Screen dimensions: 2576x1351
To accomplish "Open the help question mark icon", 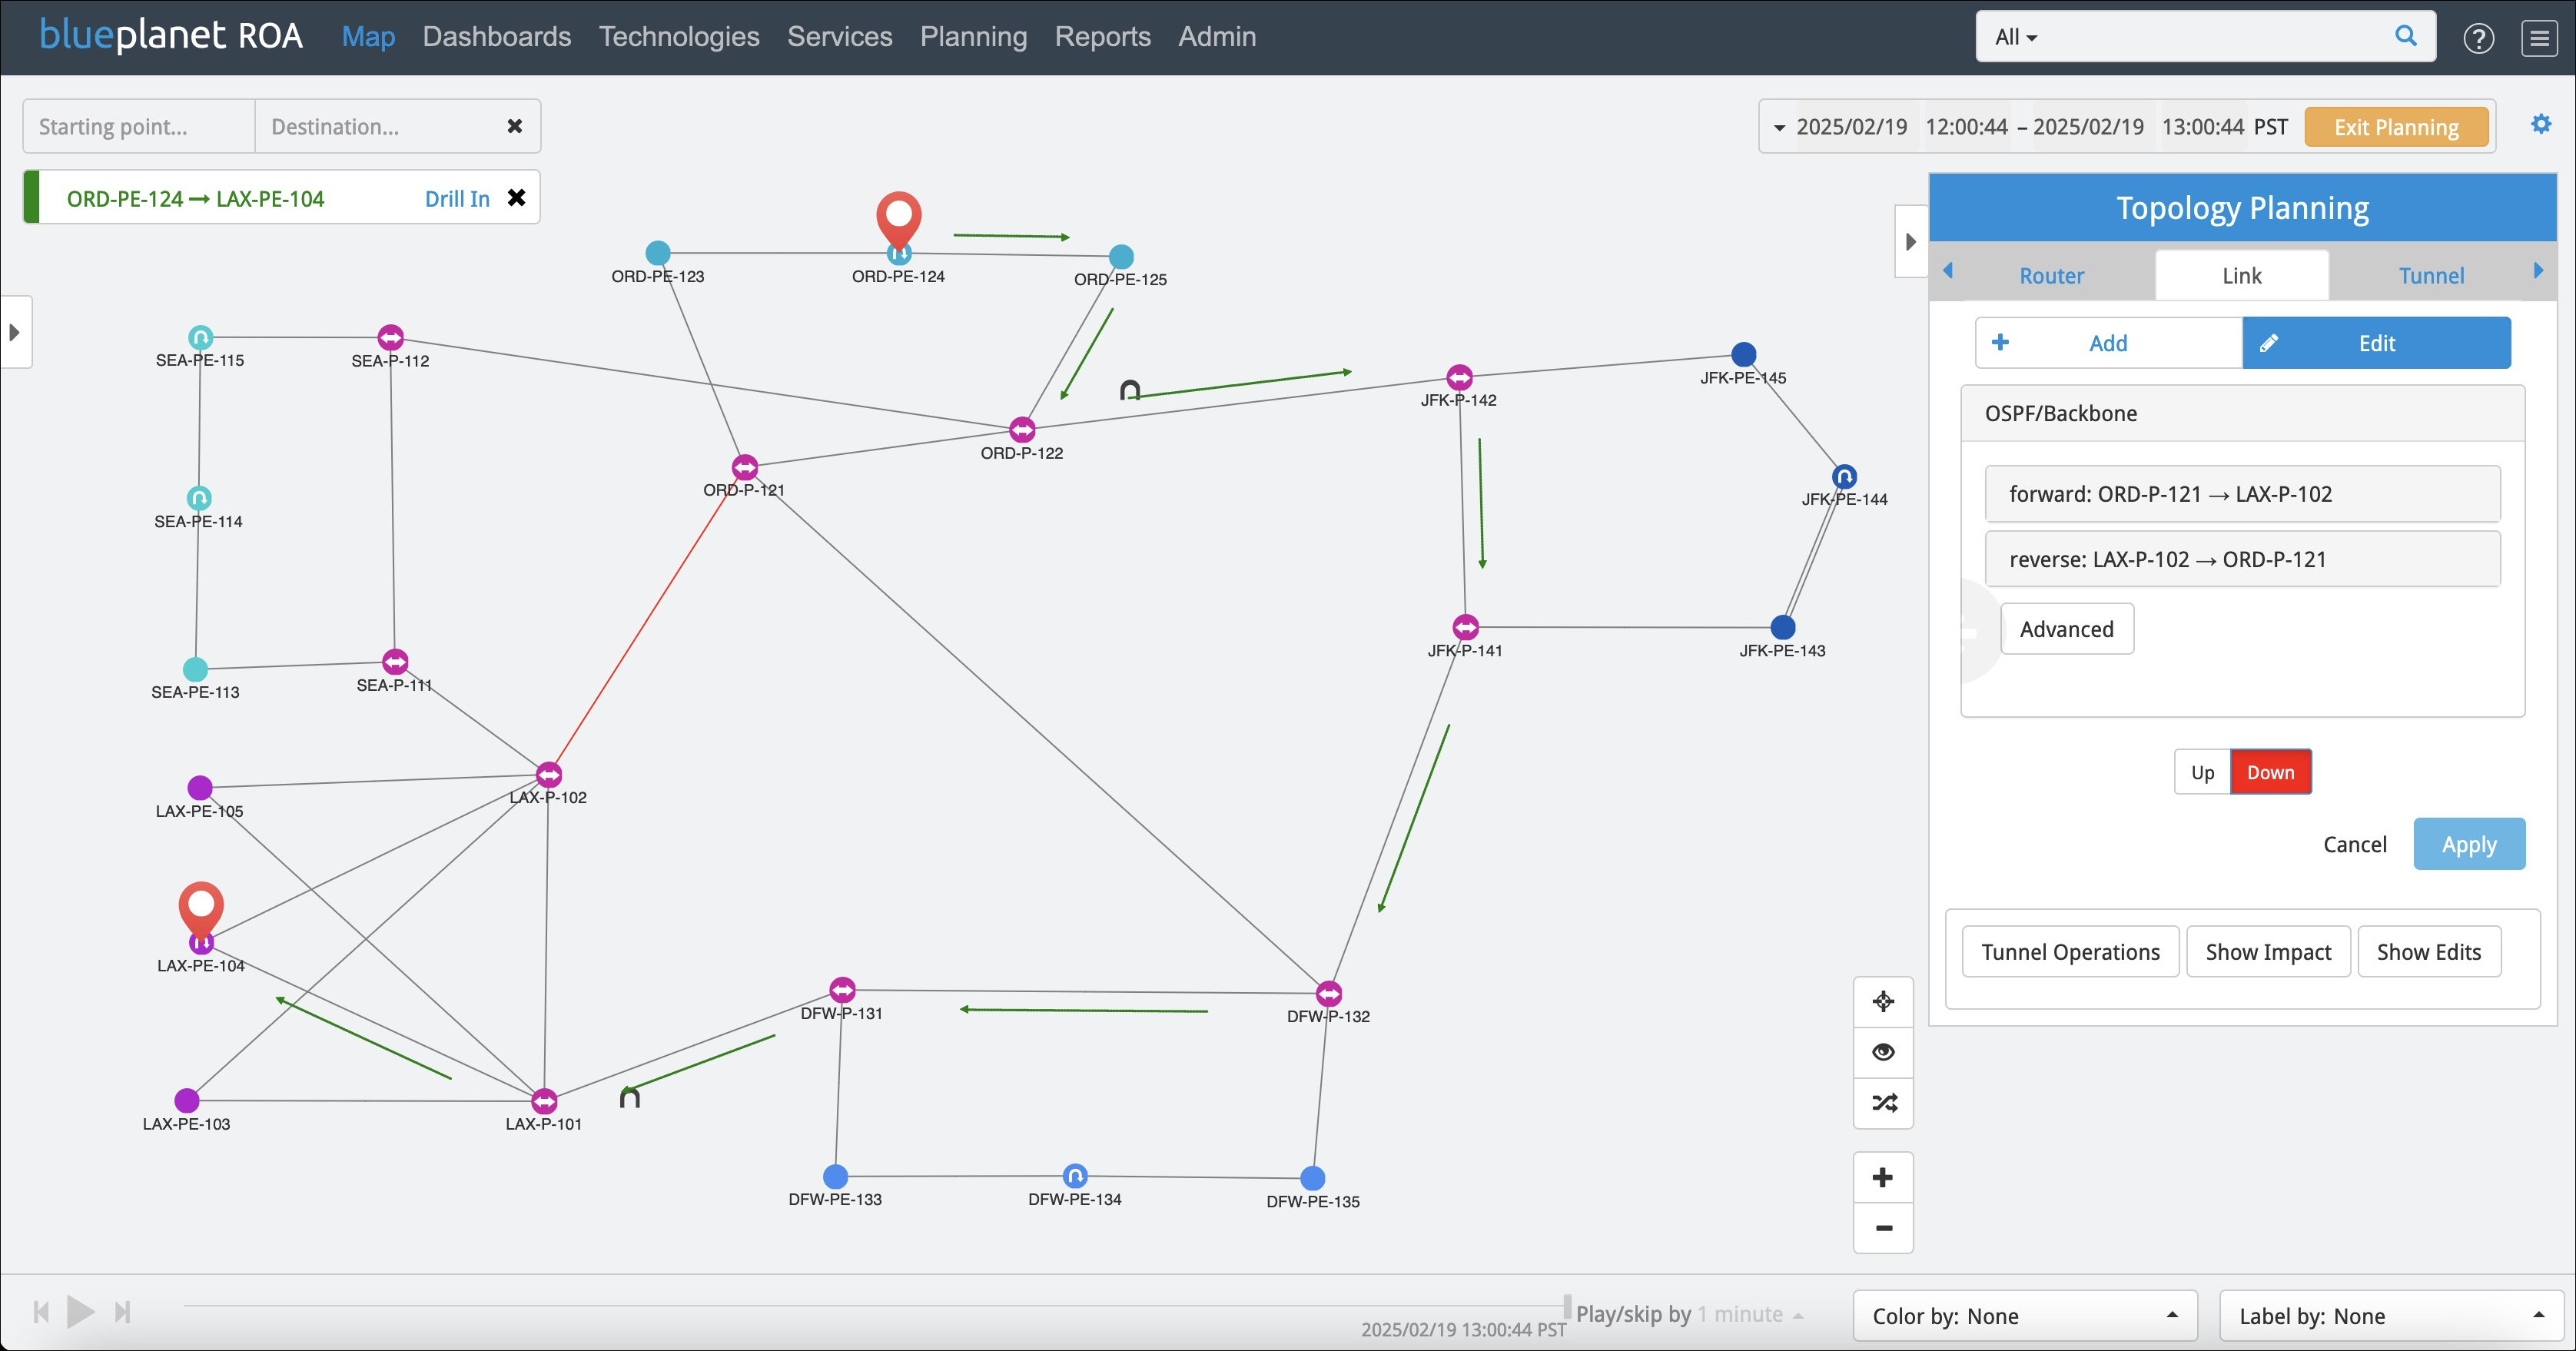I will click(2478, 38).
